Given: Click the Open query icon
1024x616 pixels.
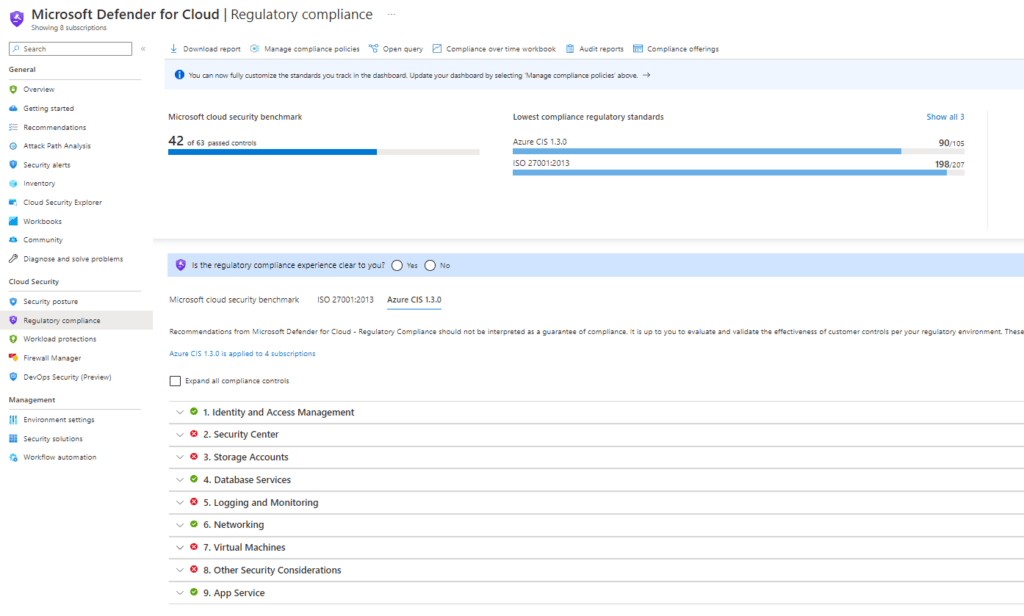Looking at the screenshot, I should point(374,48).
